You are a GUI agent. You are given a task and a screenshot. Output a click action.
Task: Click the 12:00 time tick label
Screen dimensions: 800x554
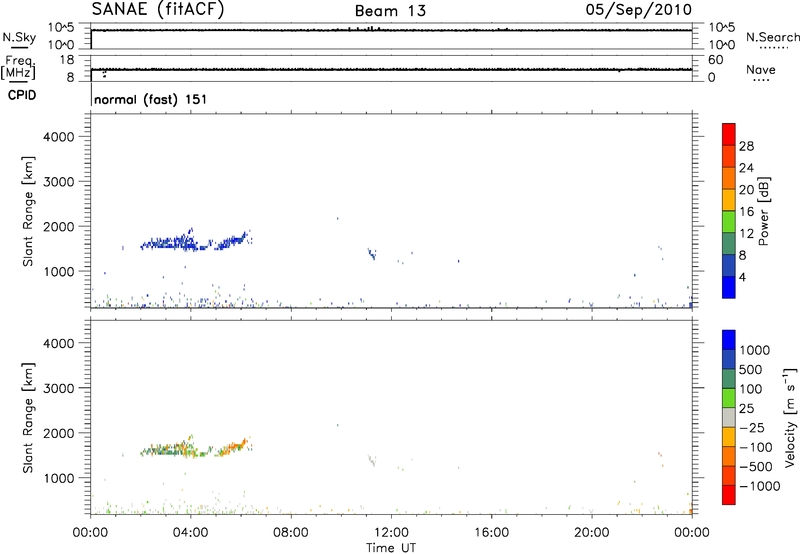point(391,533)
